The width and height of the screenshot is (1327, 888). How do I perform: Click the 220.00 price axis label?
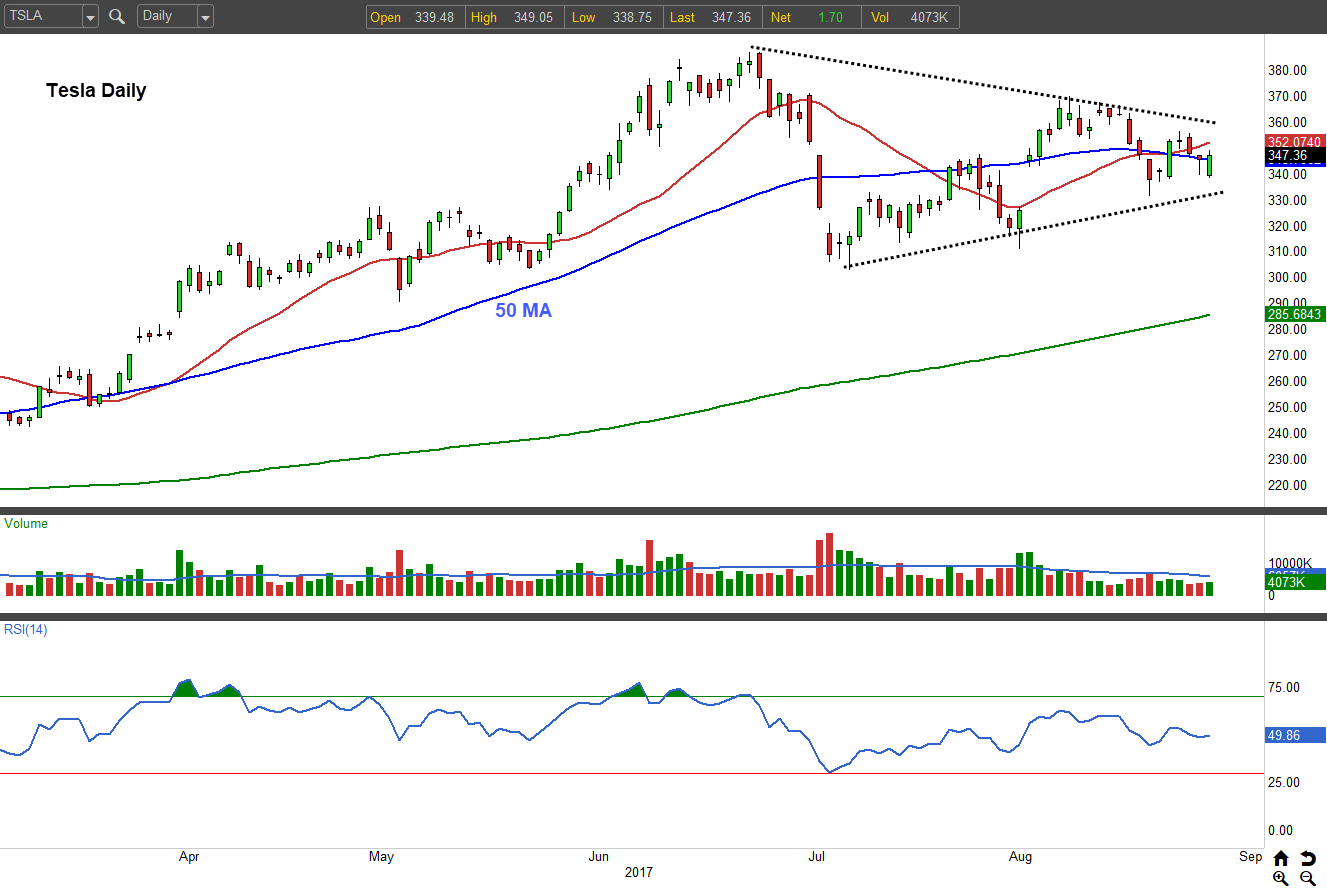[1286, 485]
